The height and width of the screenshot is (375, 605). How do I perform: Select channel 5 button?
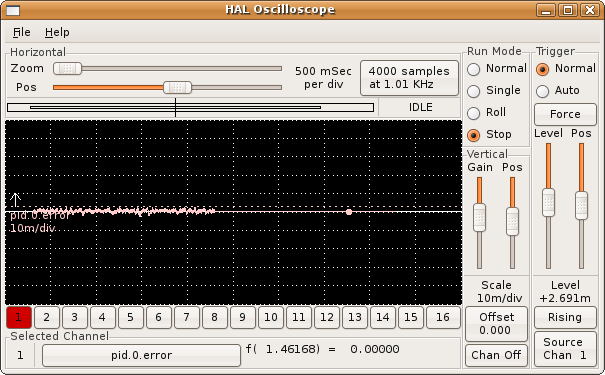(130, 318)
